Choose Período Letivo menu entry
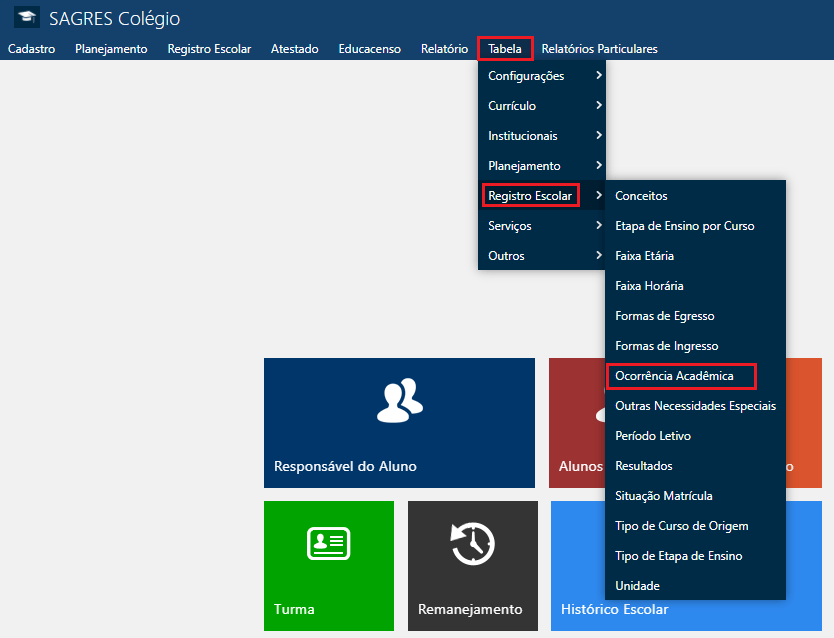Image resolution: width=834 pixels, height=638 pixels. [653, 436]
